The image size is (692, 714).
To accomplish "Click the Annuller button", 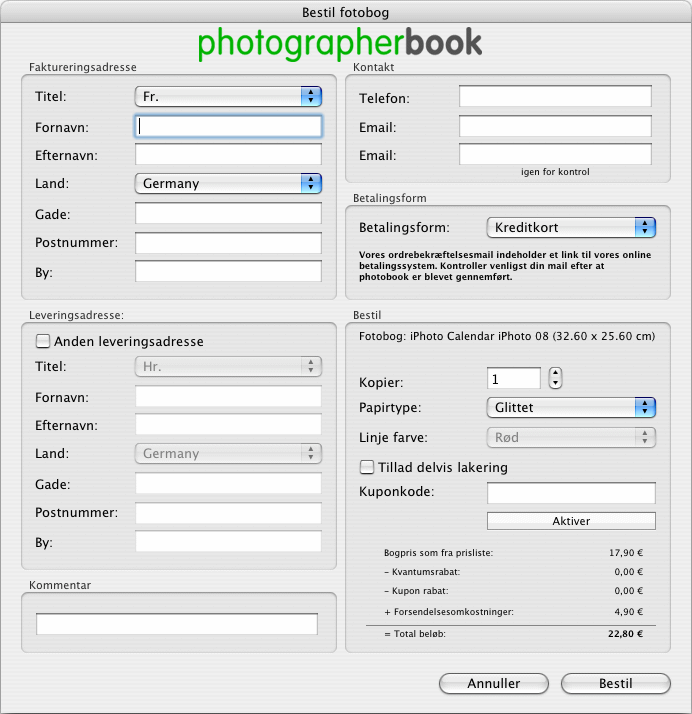I will (x=494, y=683).
